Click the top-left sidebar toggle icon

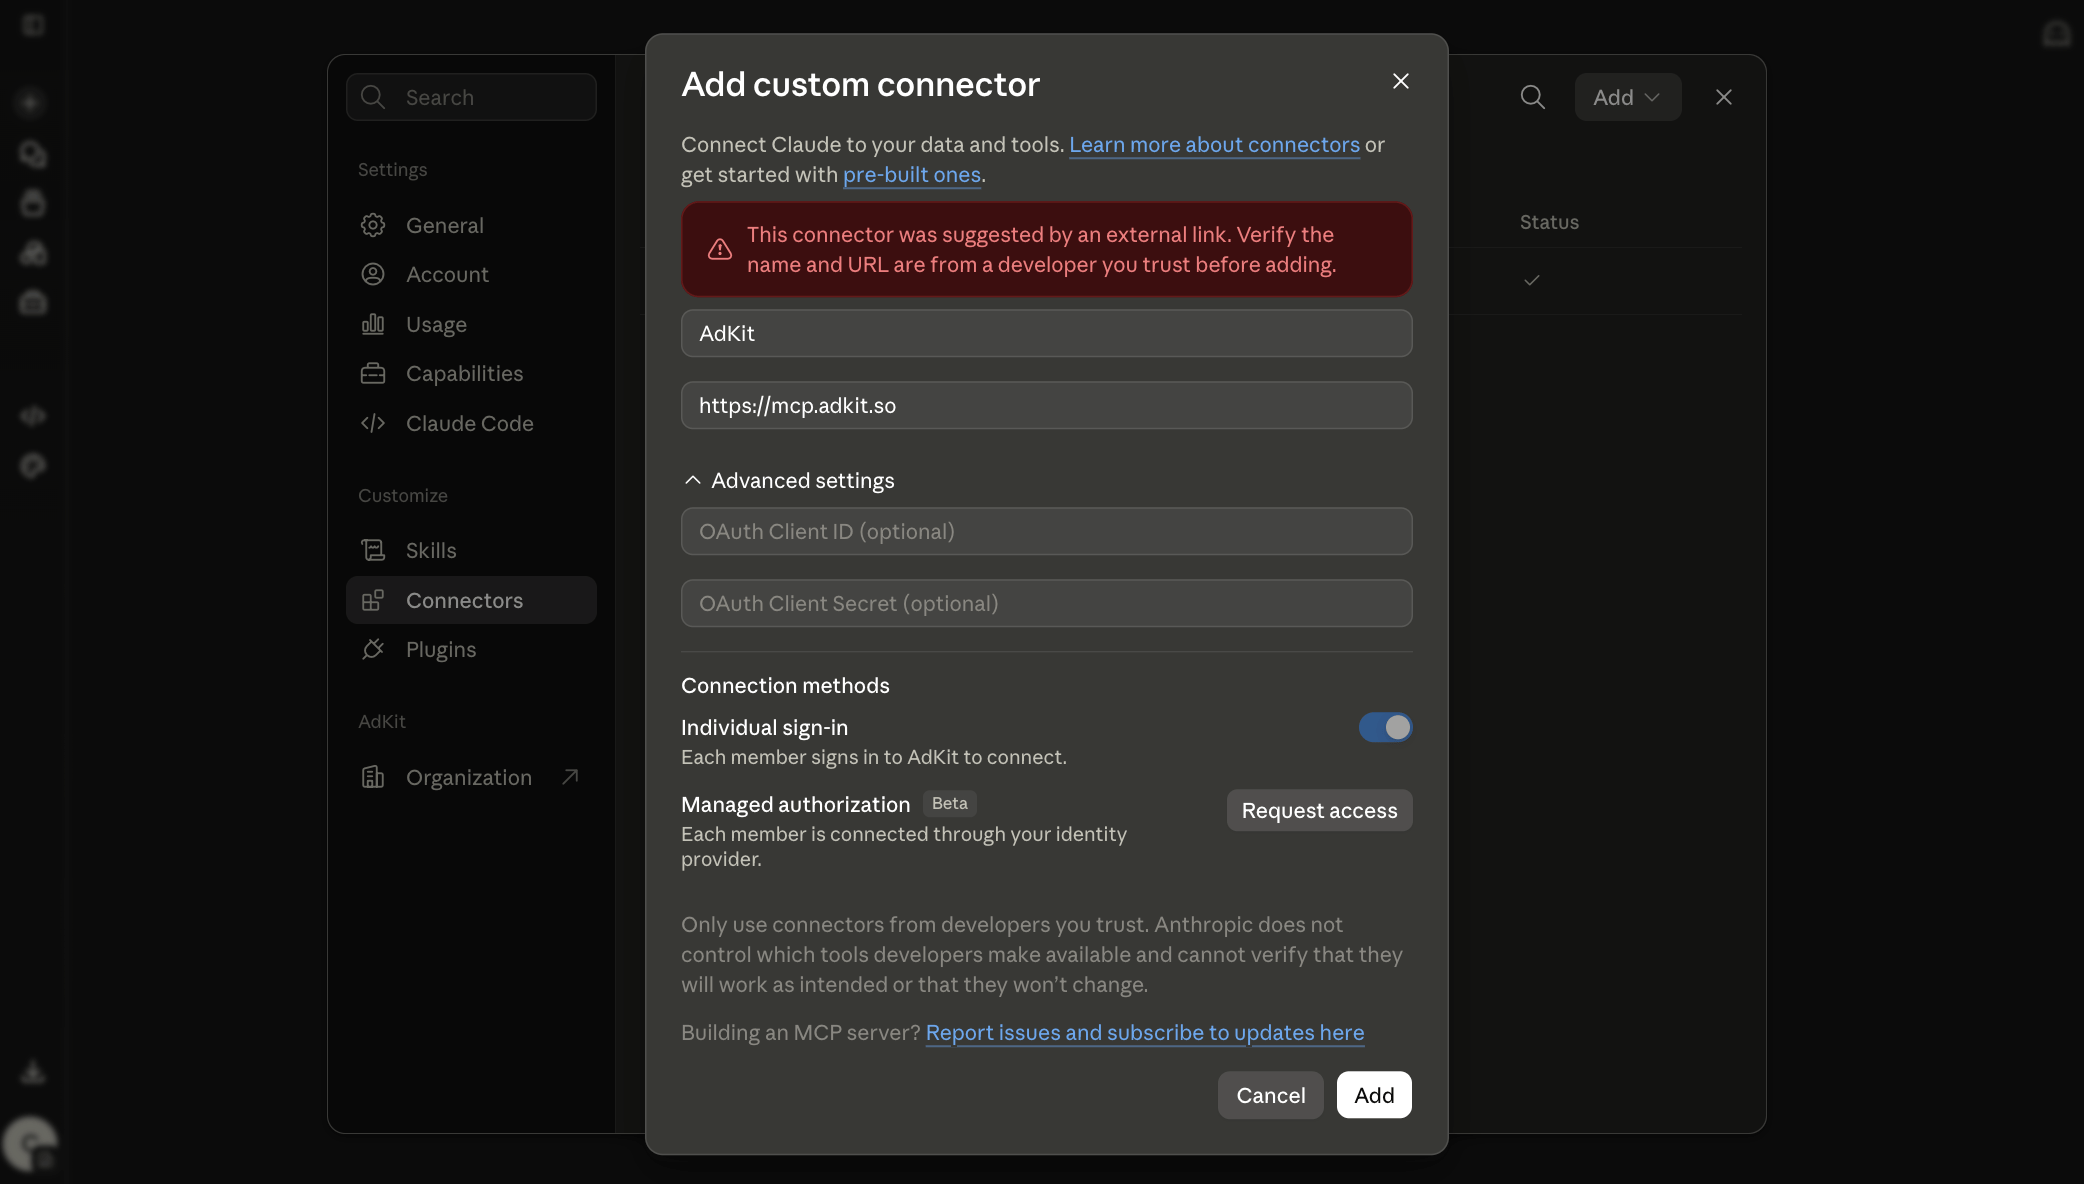[x=33, y=24]
